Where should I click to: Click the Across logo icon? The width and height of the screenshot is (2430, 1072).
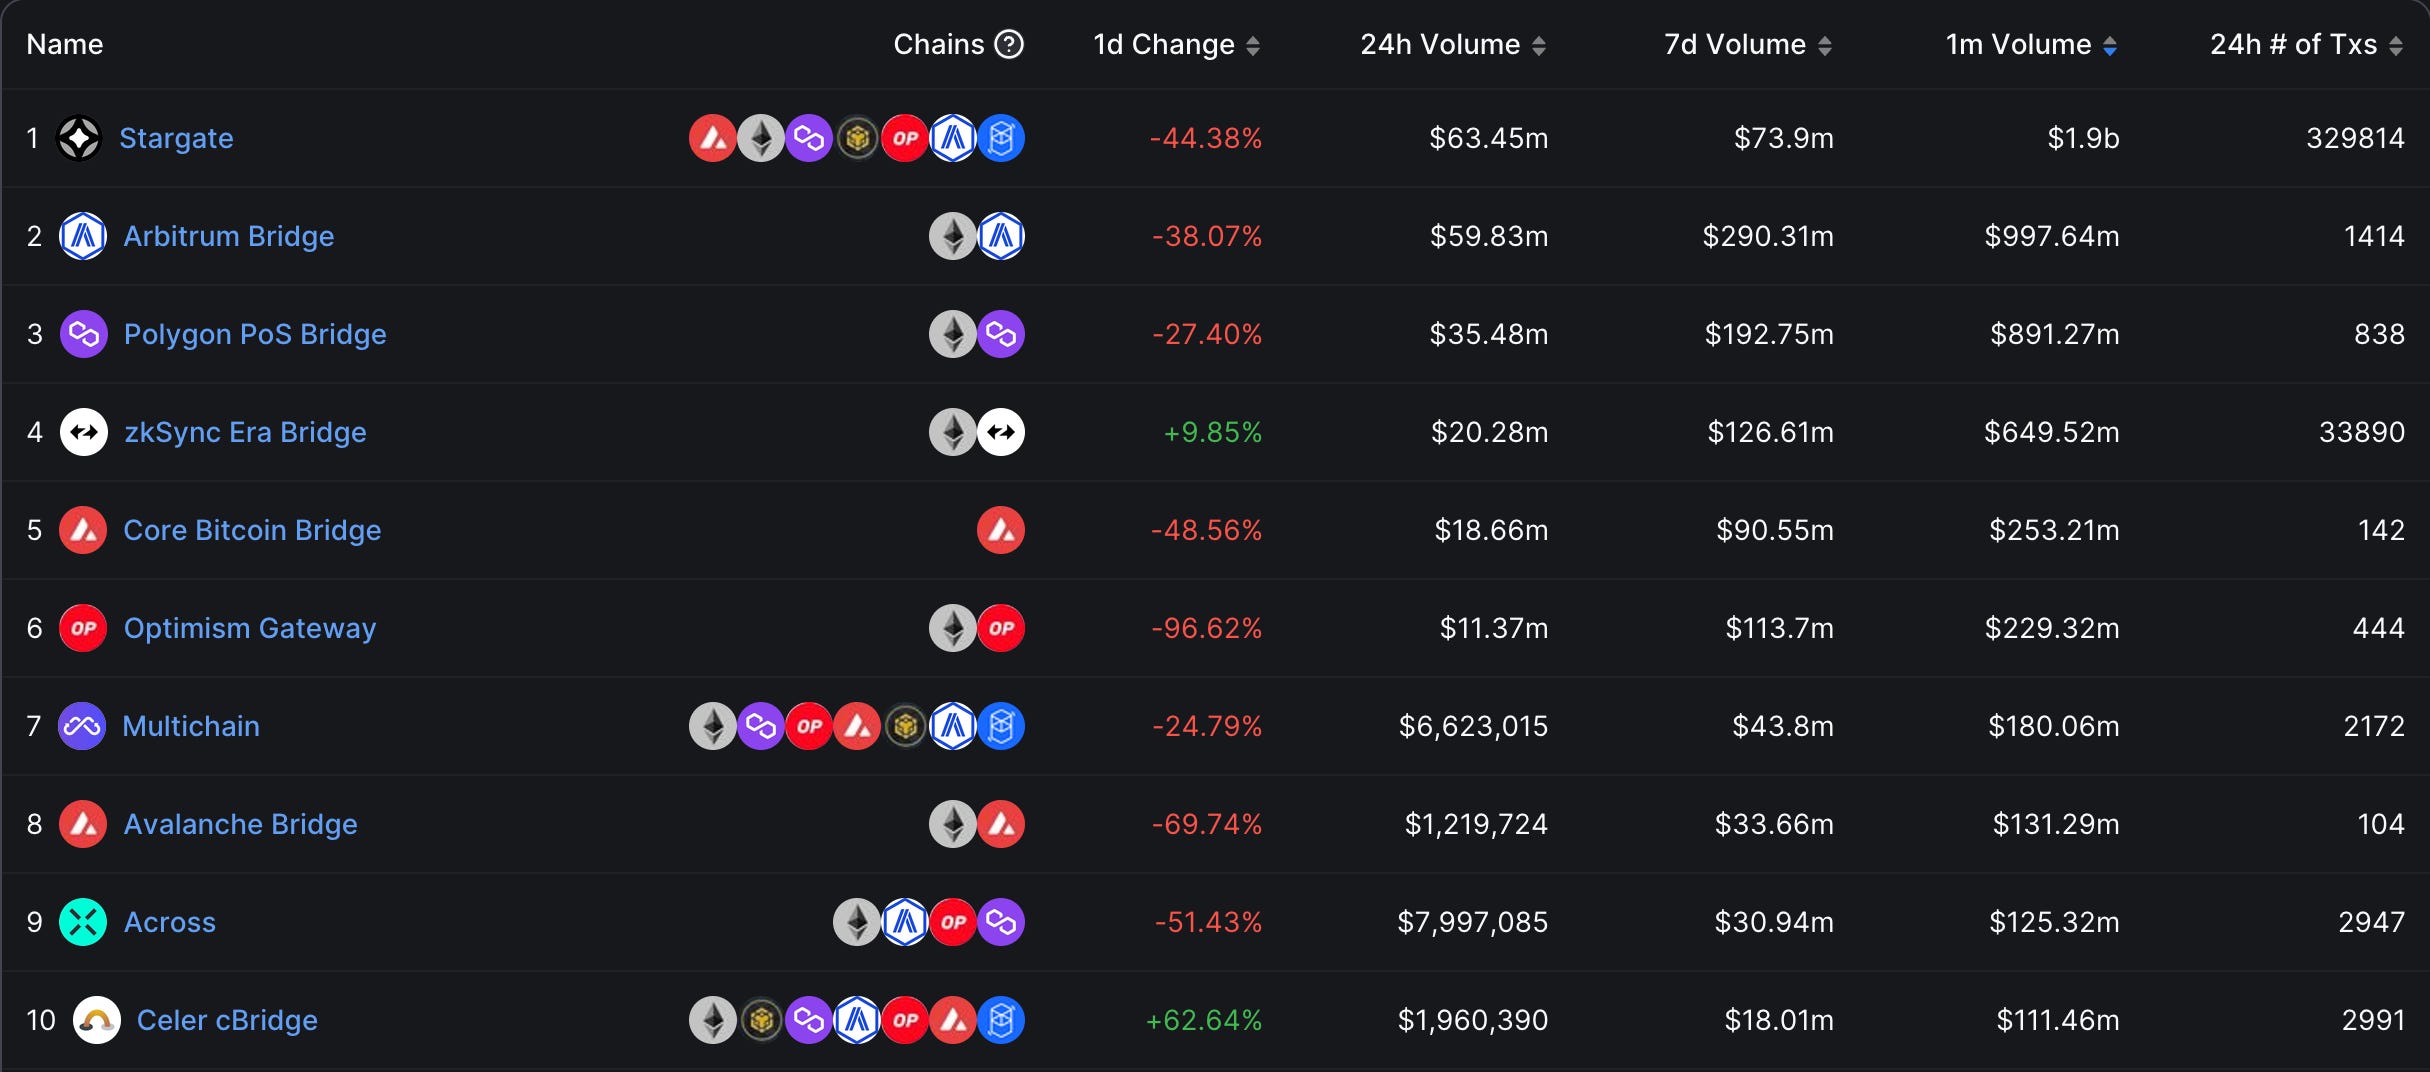(83, 922)
